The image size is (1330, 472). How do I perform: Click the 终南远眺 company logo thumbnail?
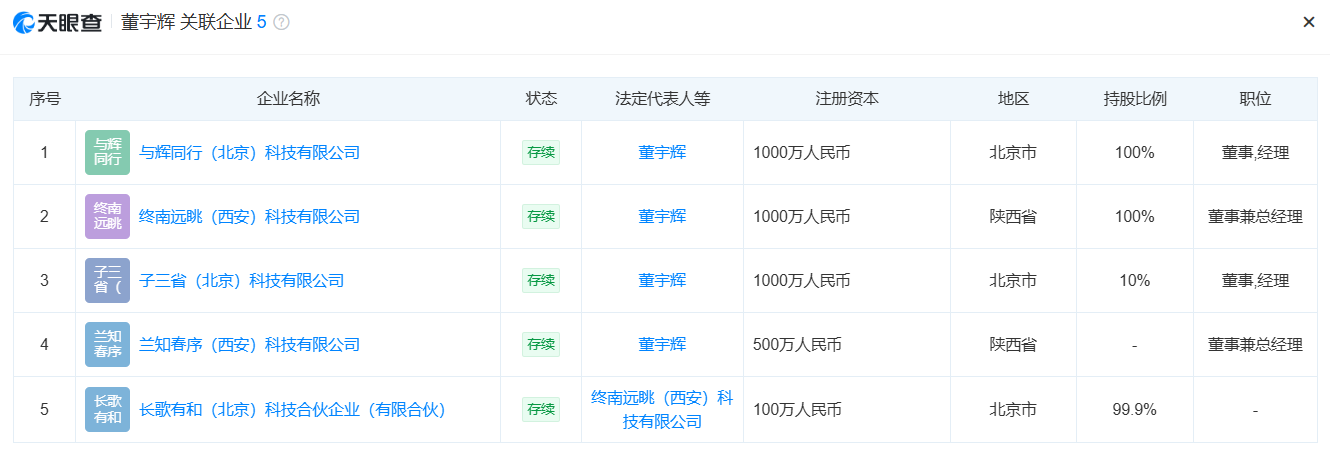click(x=107, y=217)
